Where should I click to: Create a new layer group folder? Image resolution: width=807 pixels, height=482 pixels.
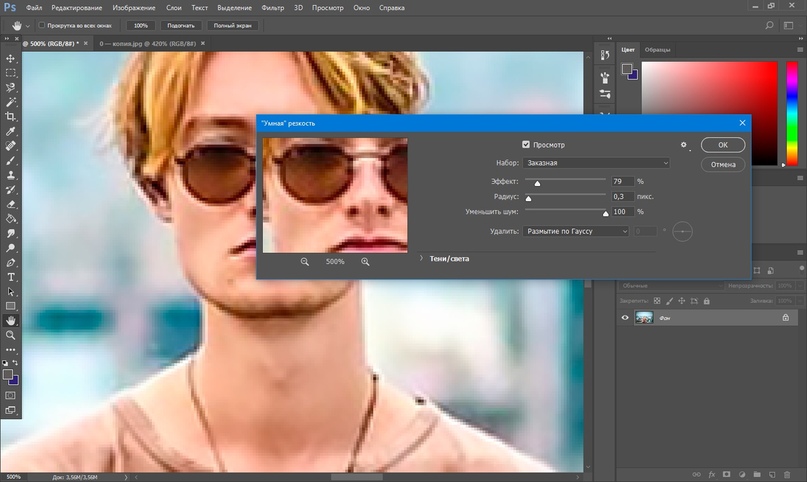pos(757,474)
